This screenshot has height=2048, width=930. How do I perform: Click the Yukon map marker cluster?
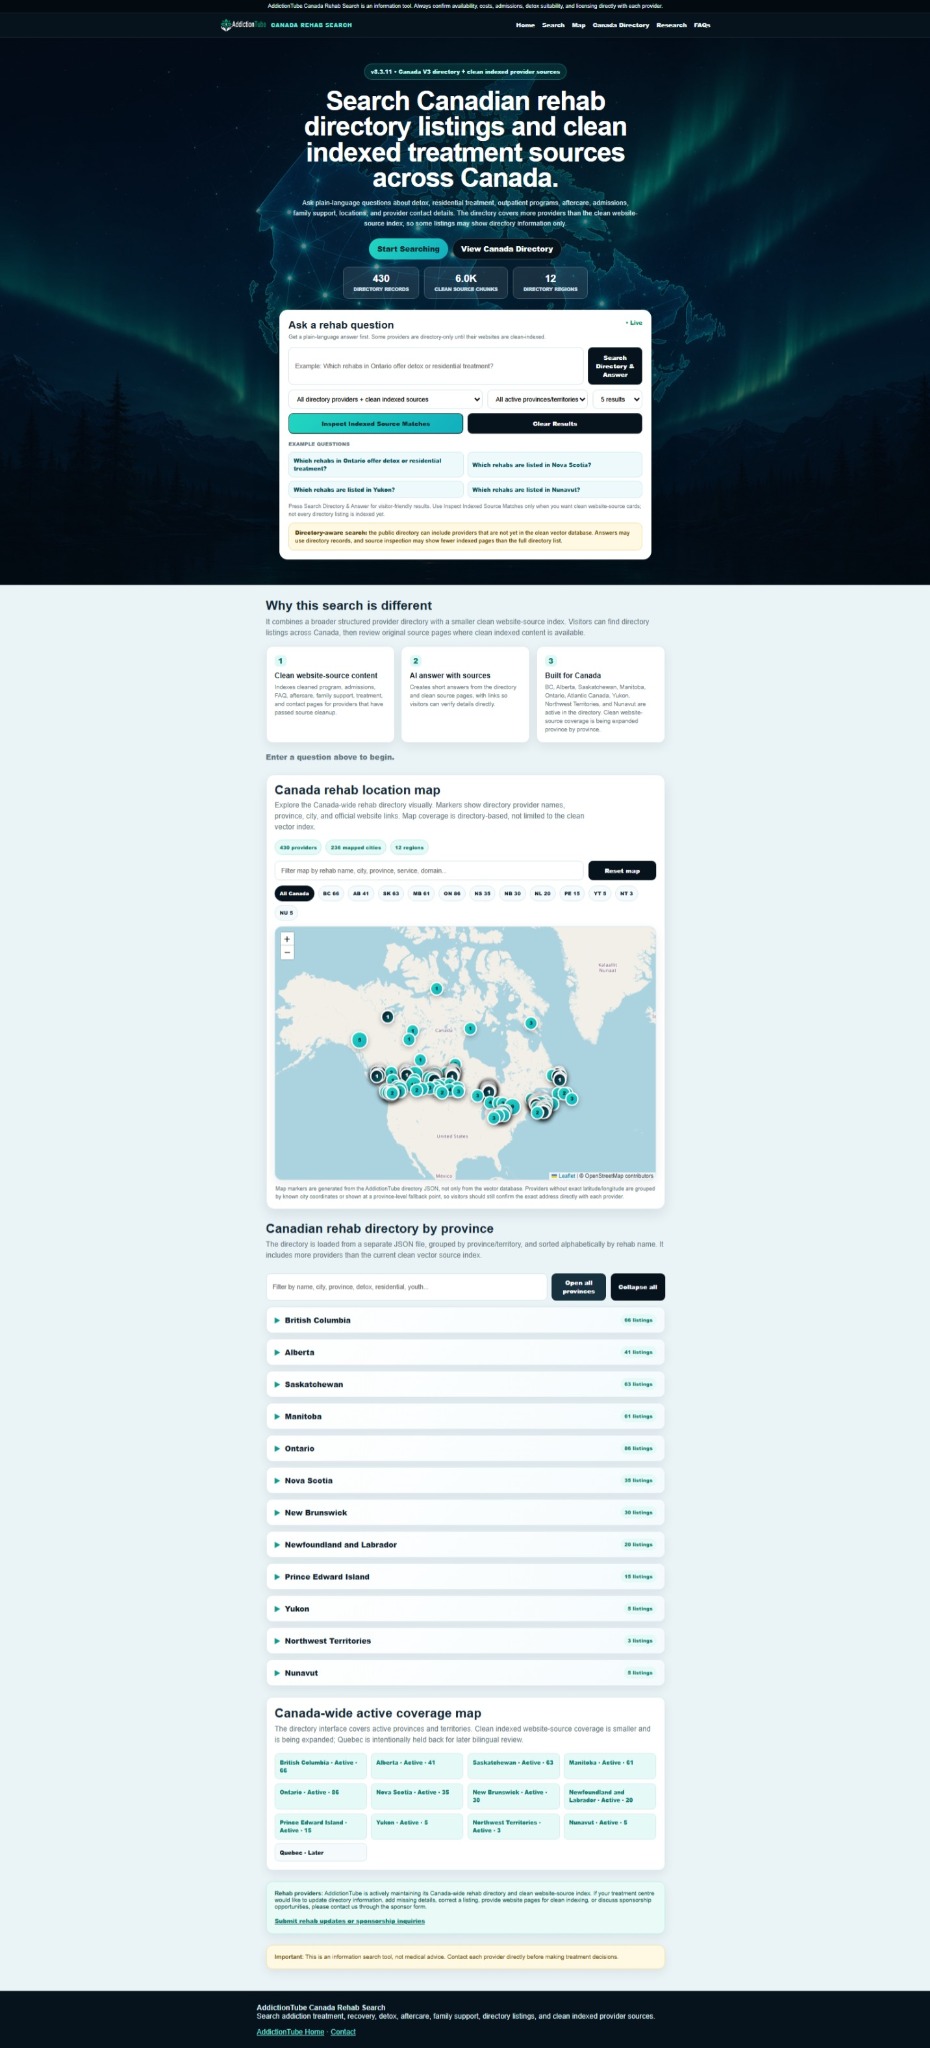(x=360, y=1040)
